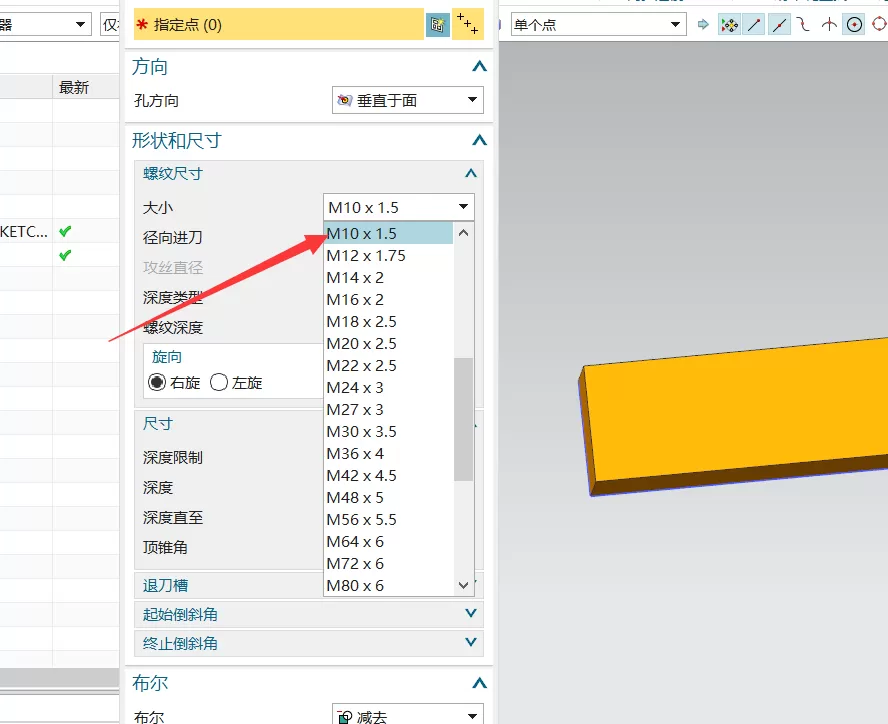Open the 布尔 减去 dropdown
The image size is (888, 724).
[408, 715]
